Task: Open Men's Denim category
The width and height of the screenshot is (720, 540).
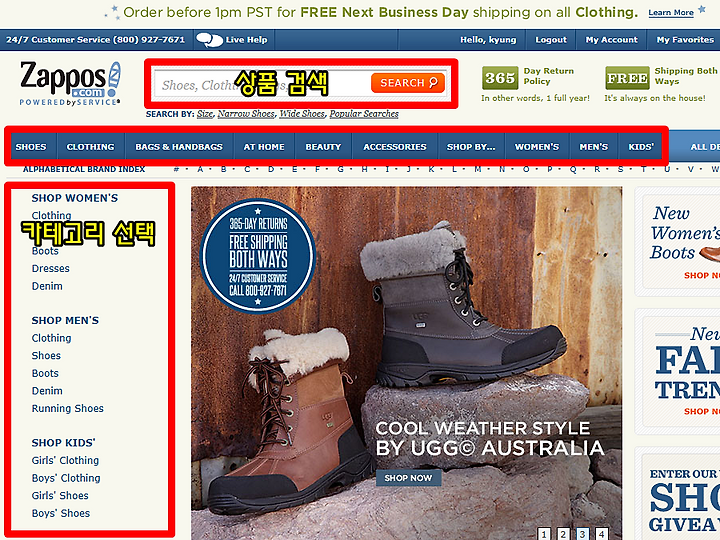Action: coord(47,391)
